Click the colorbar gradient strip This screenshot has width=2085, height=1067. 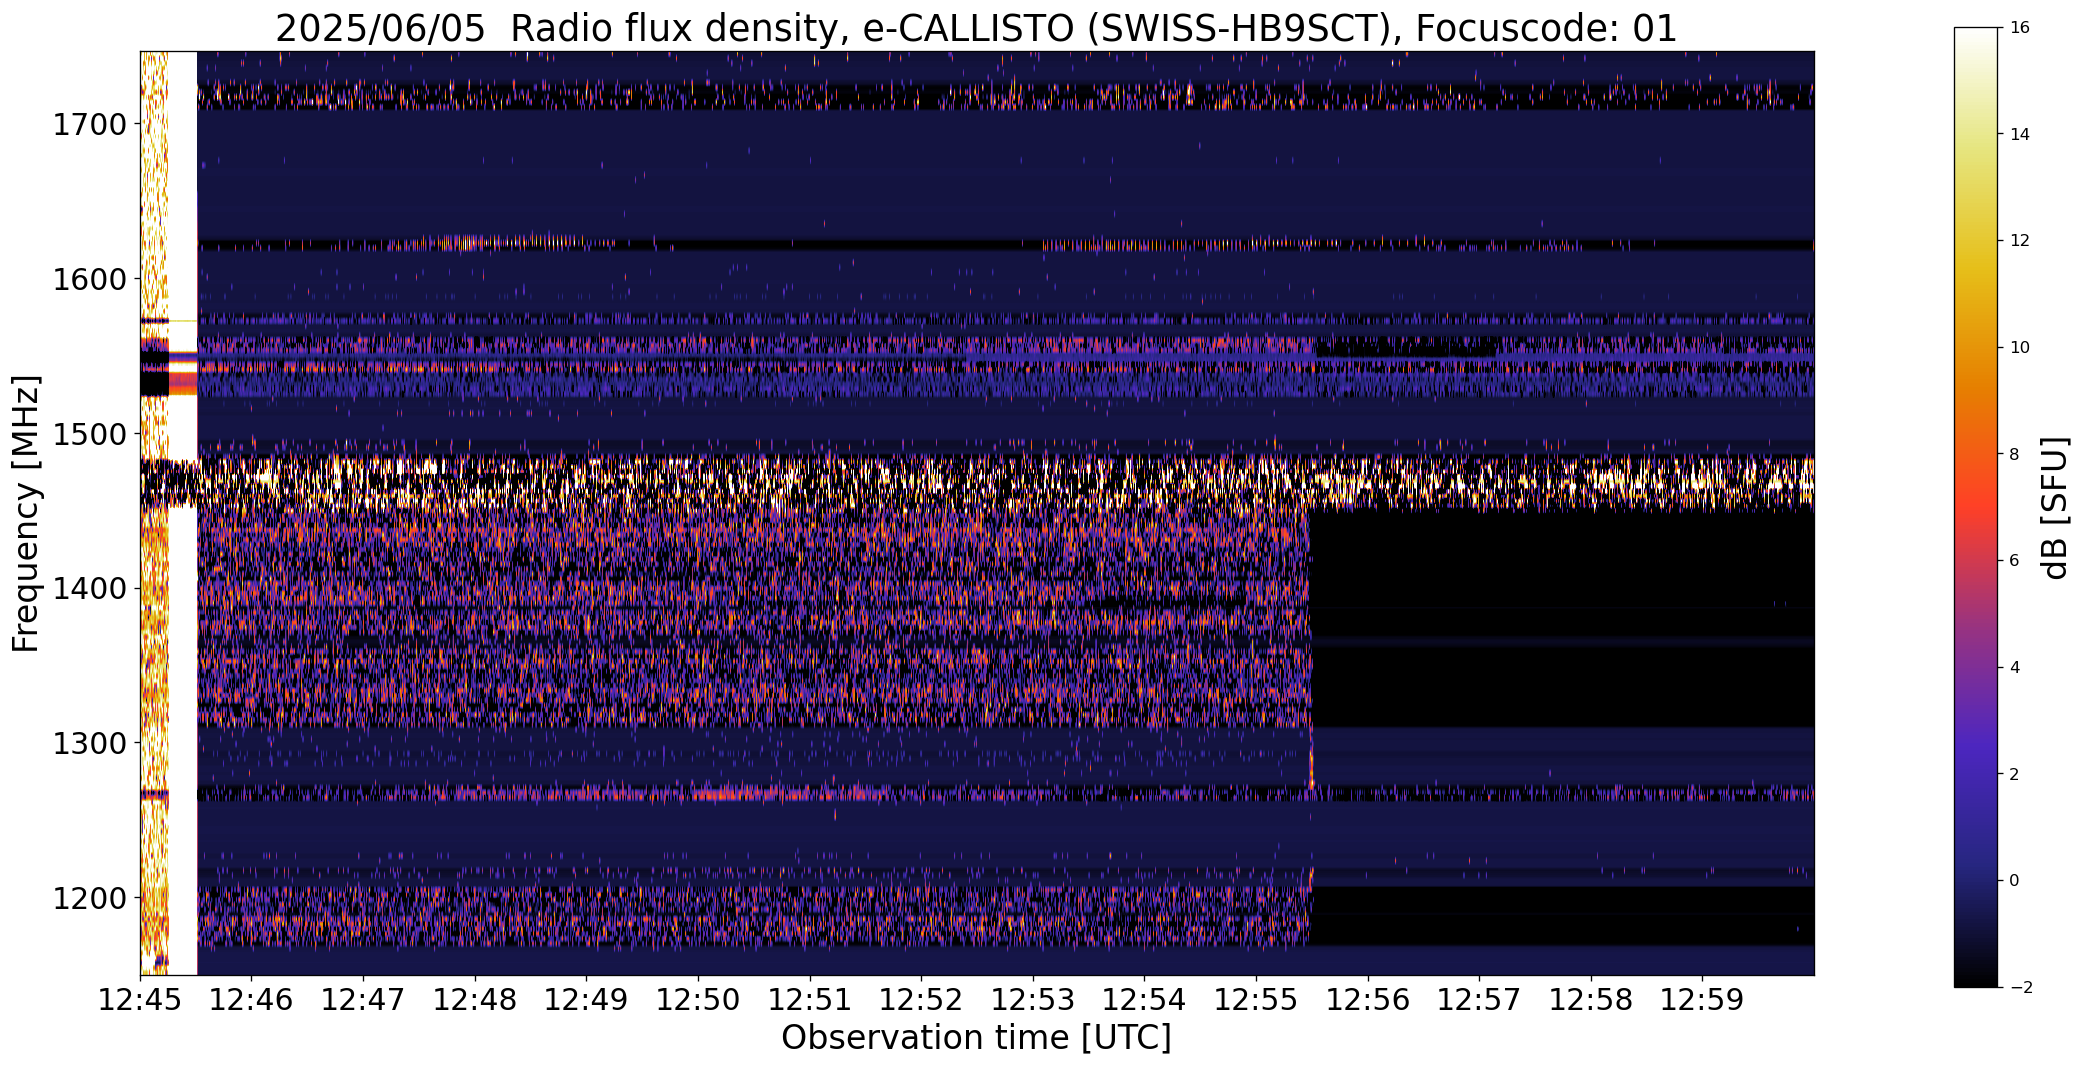tap(1976, 507)
